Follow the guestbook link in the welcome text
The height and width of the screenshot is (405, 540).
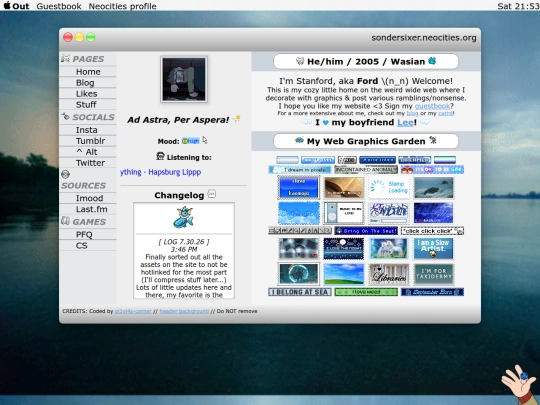coord(432,106)
